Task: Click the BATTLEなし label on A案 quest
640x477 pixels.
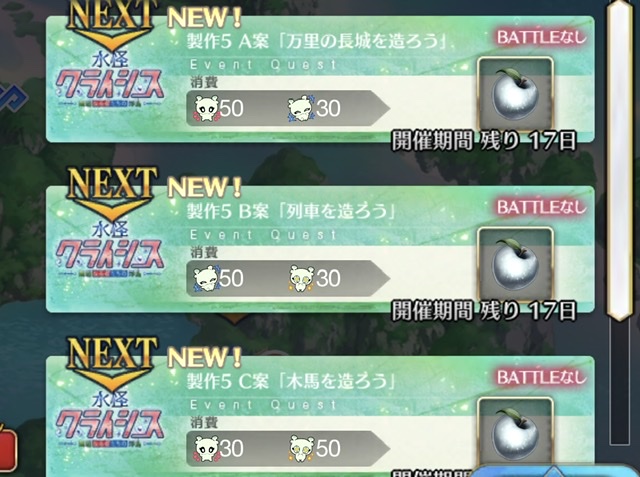Action: pos(541,38)
